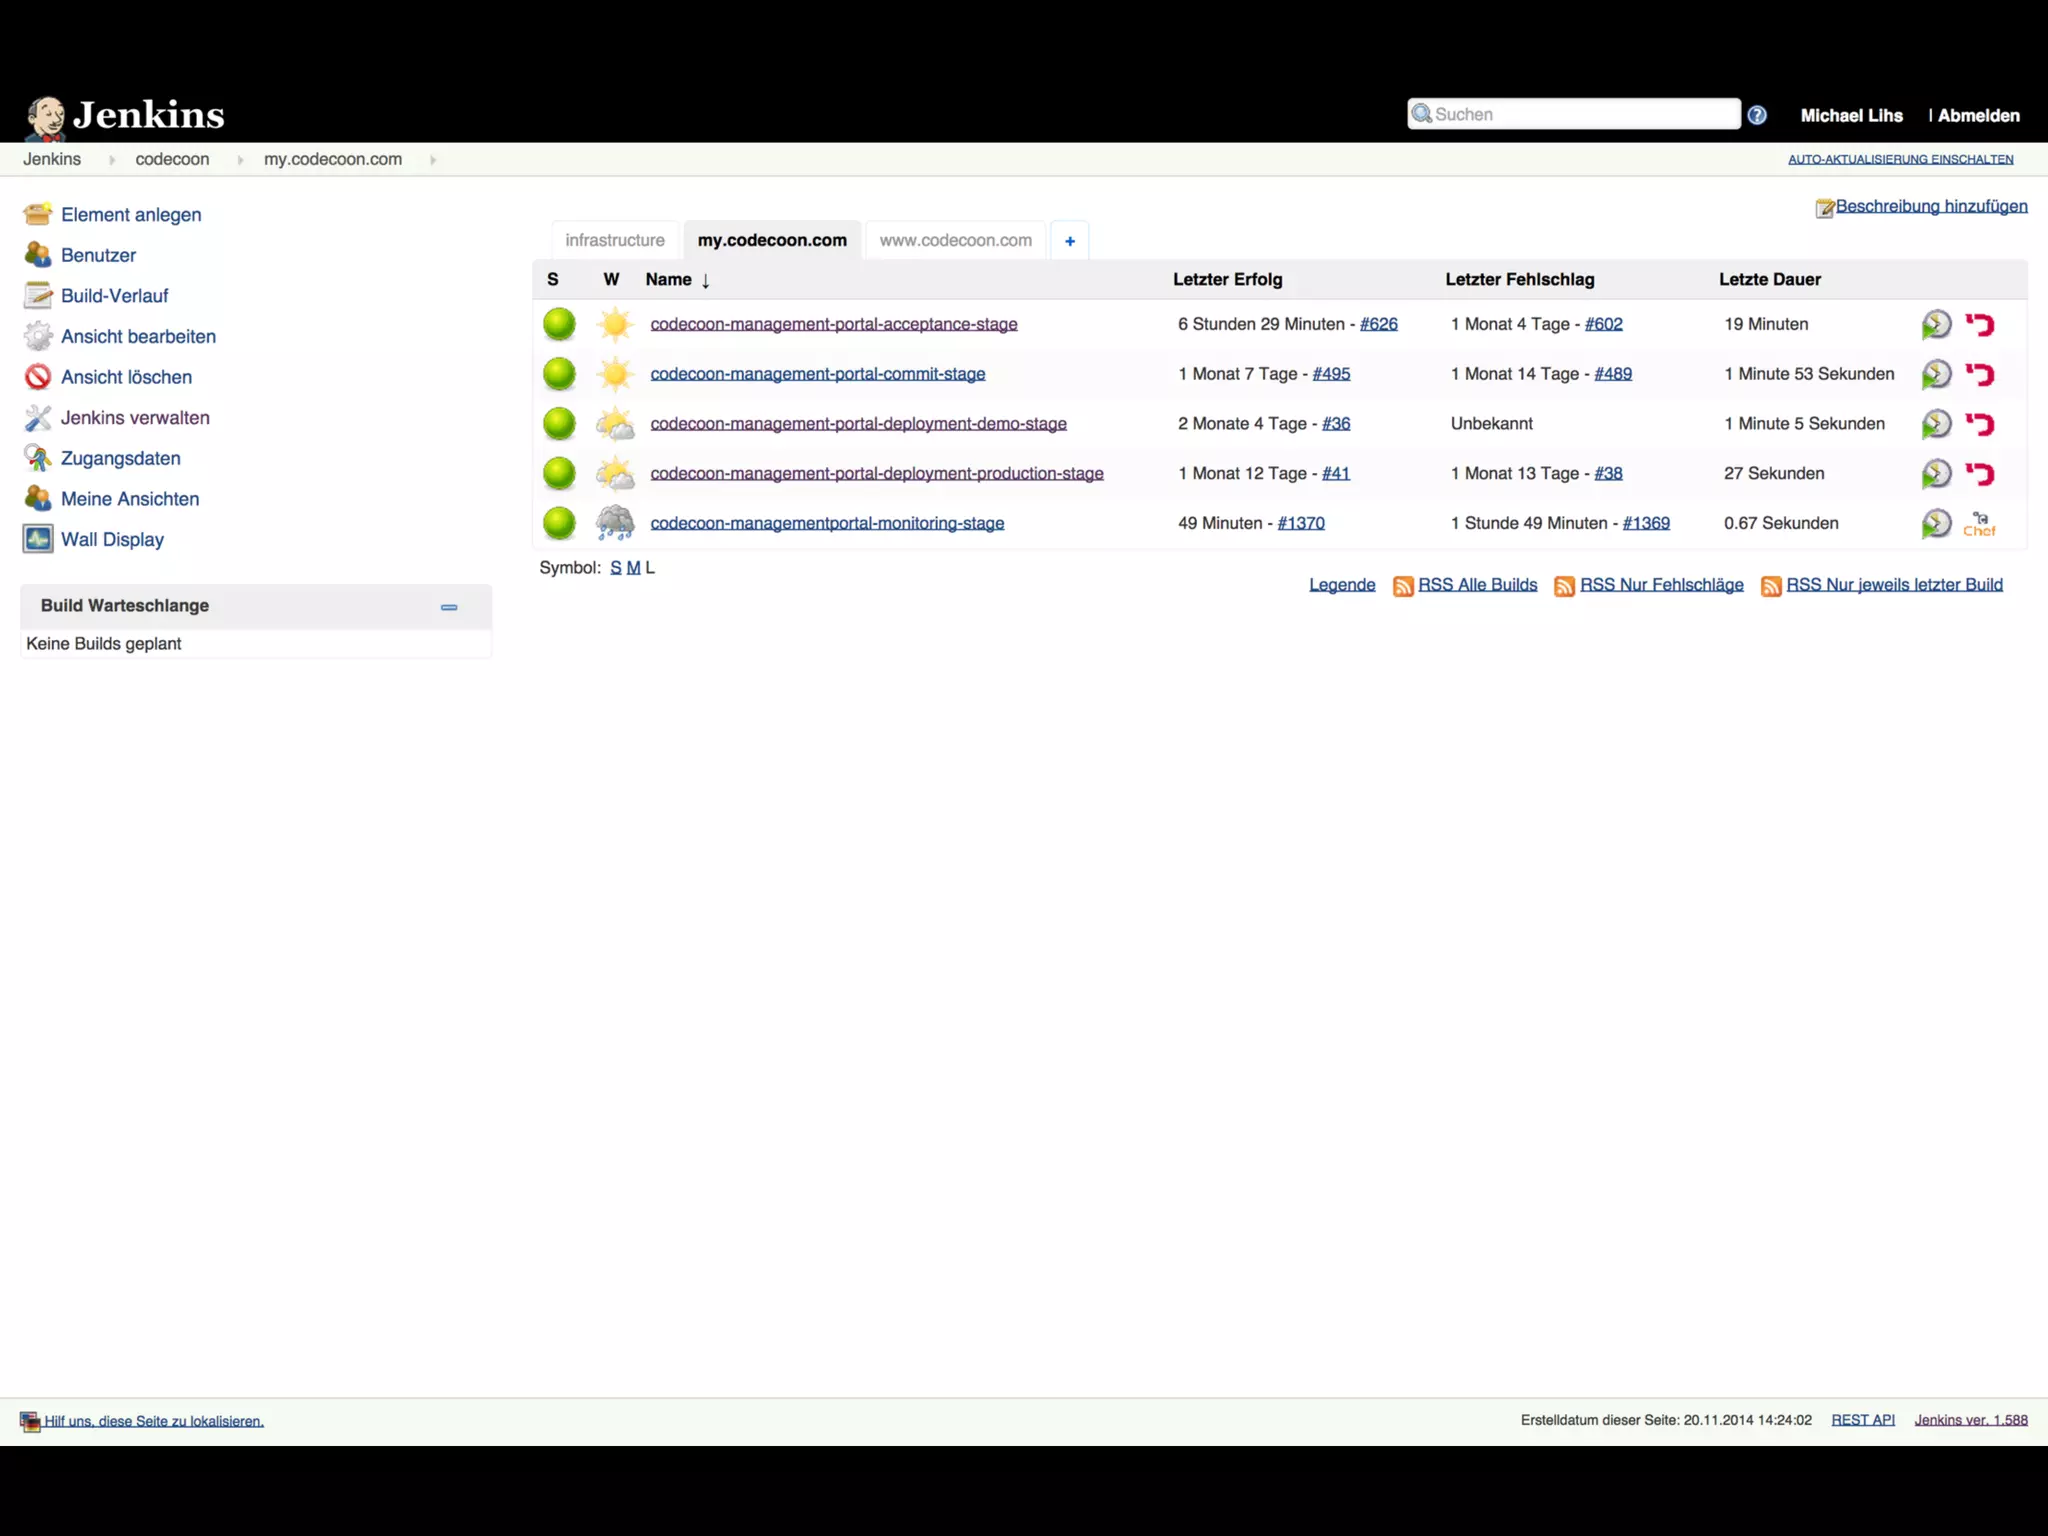Click the Chef icon for monitoring-stage job
The image size is (2048, 1536).
pyautogui.click(x=1979, y=524)
